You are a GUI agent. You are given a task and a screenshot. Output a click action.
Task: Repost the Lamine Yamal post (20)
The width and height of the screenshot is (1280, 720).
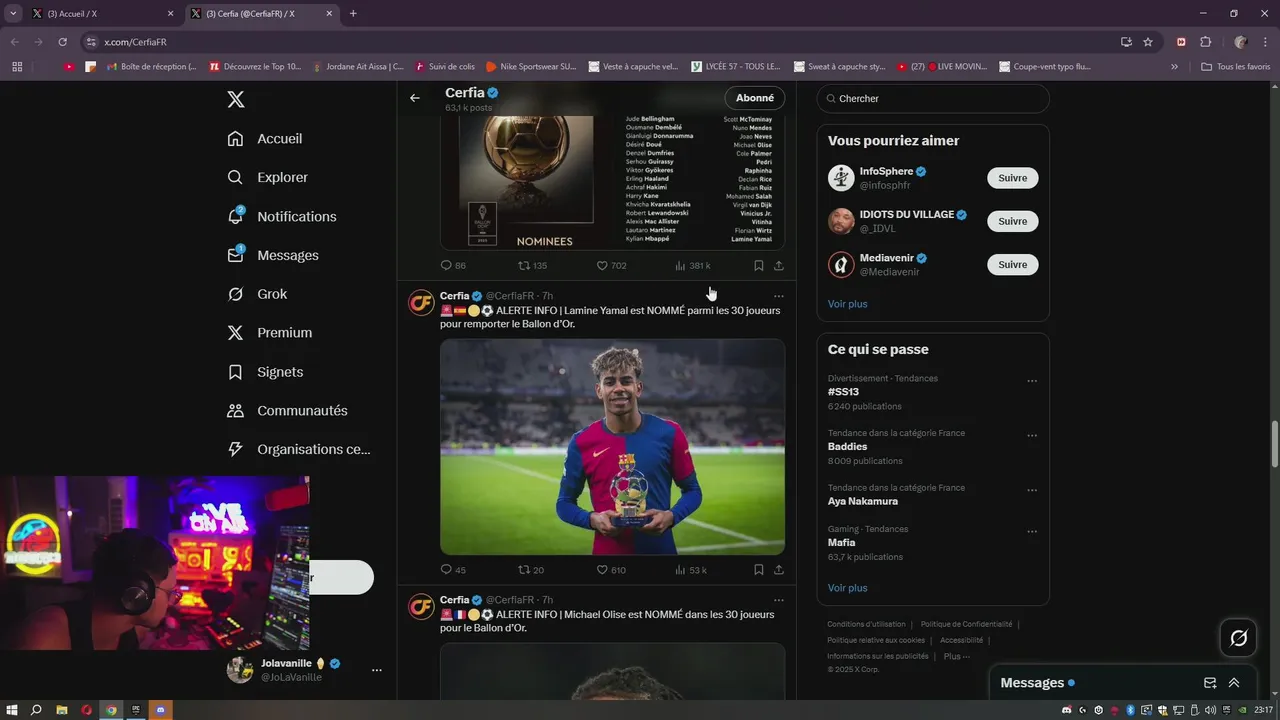531,570
